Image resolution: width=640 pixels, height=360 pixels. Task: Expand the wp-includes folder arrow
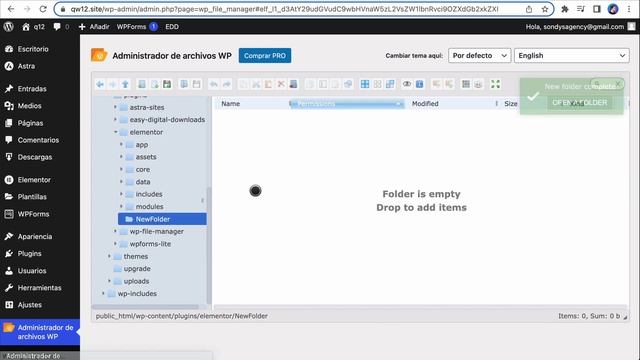click(103, 293)
